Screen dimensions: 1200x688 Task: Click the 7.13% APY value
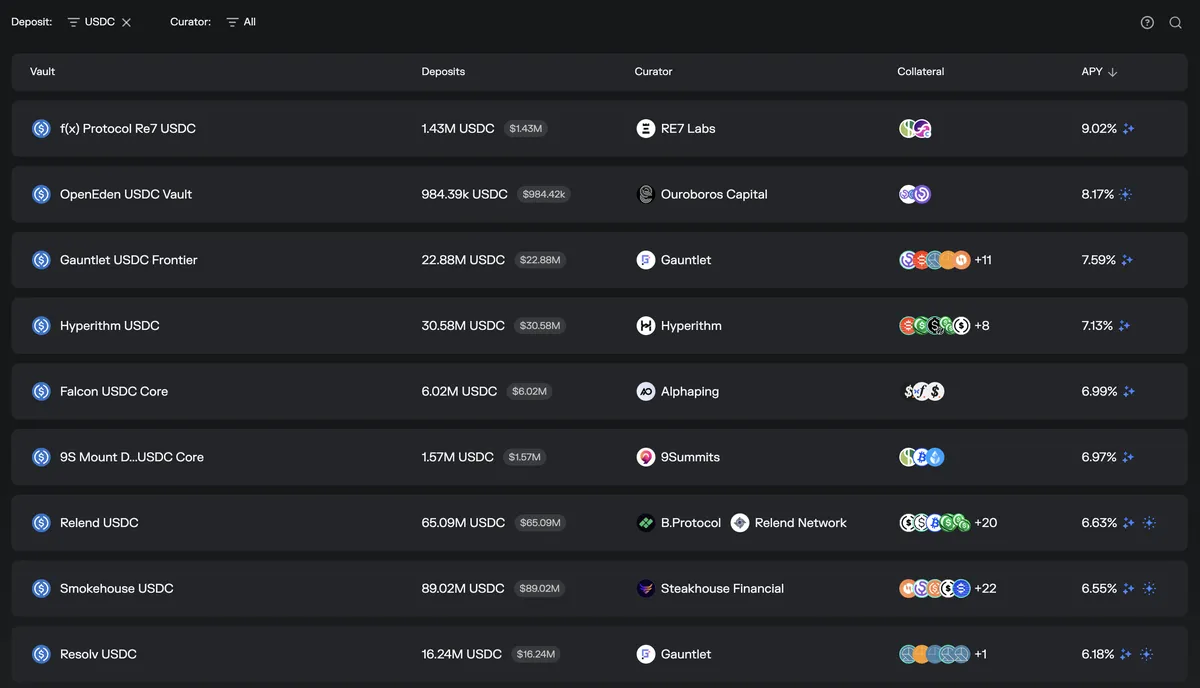[1097, 326]
